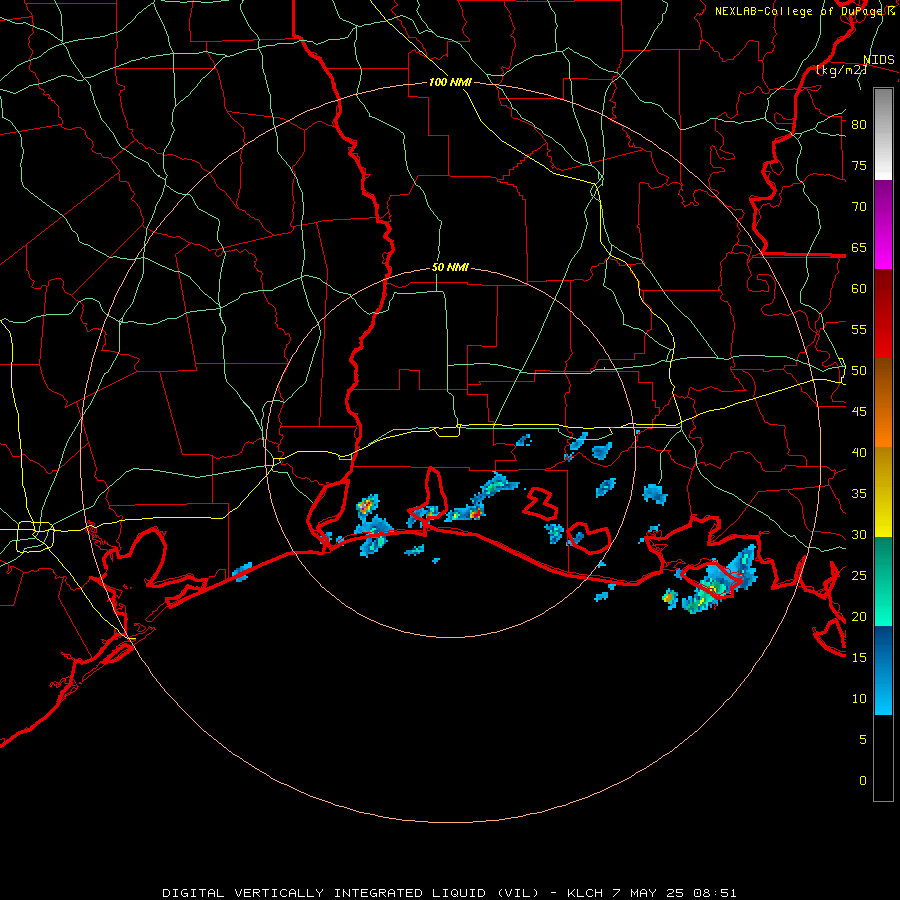Click the scale value 40

(x=859, y=452)
